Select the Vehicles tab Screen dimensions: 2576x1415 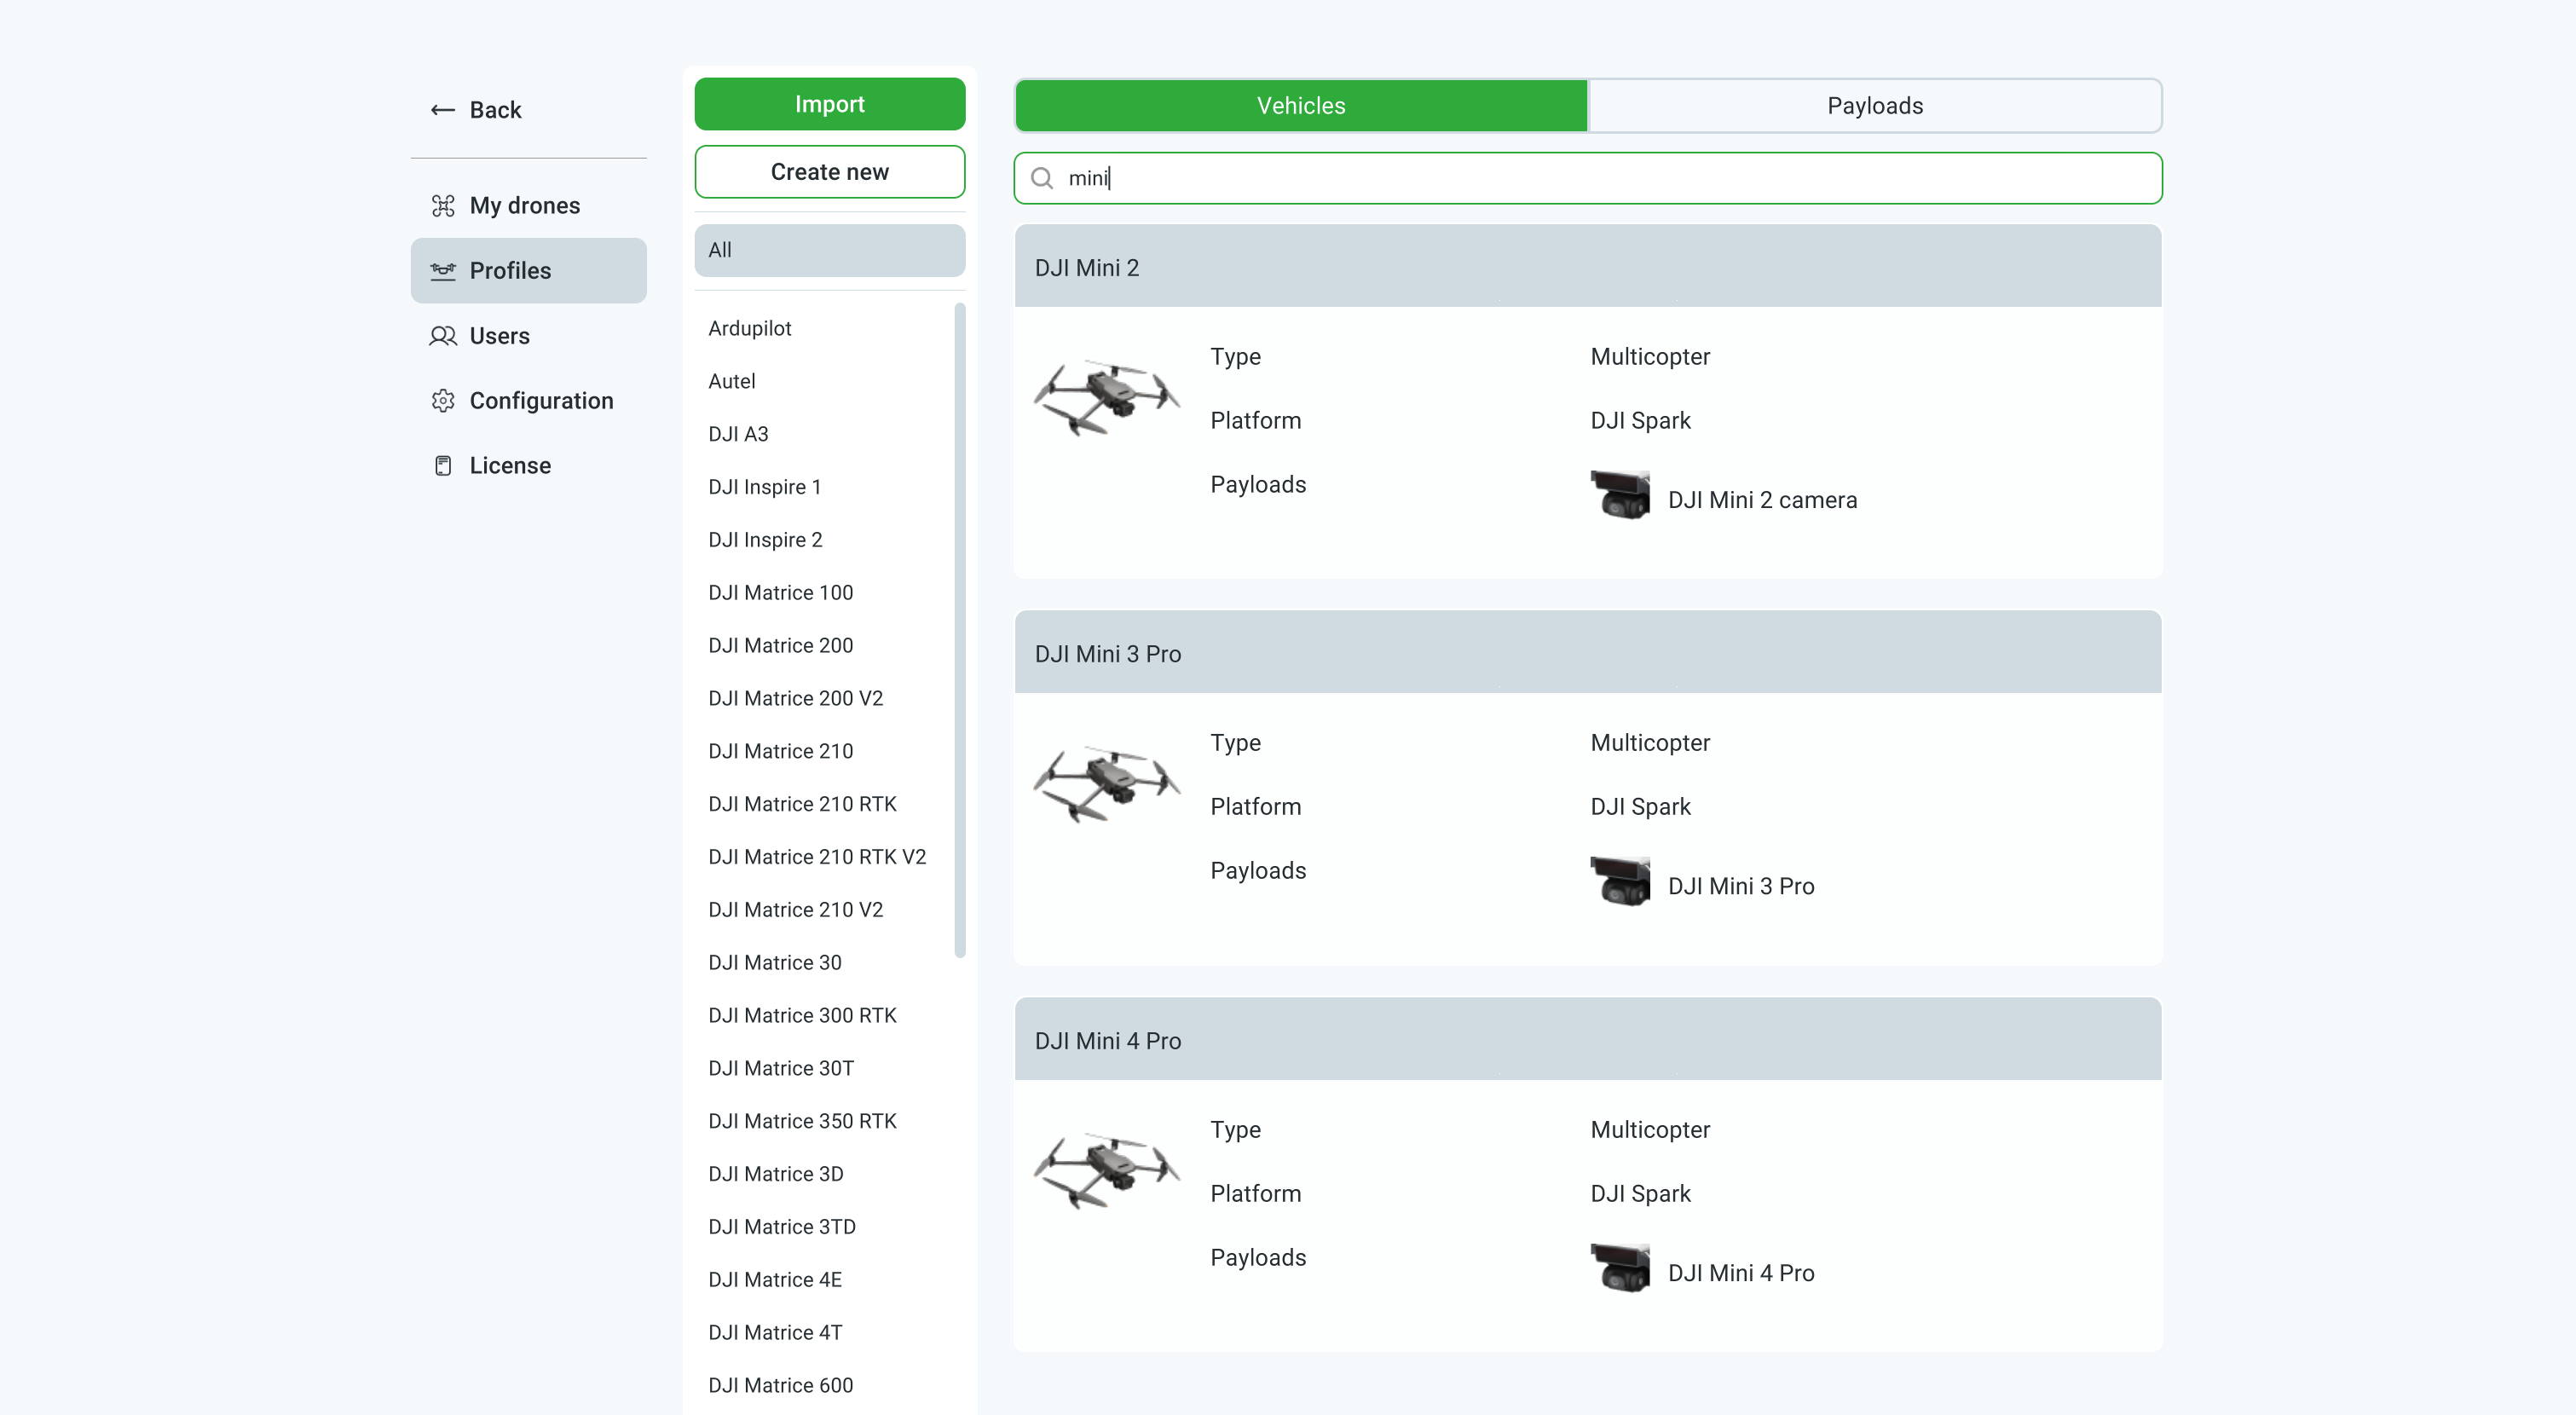tap(1300, 106)
